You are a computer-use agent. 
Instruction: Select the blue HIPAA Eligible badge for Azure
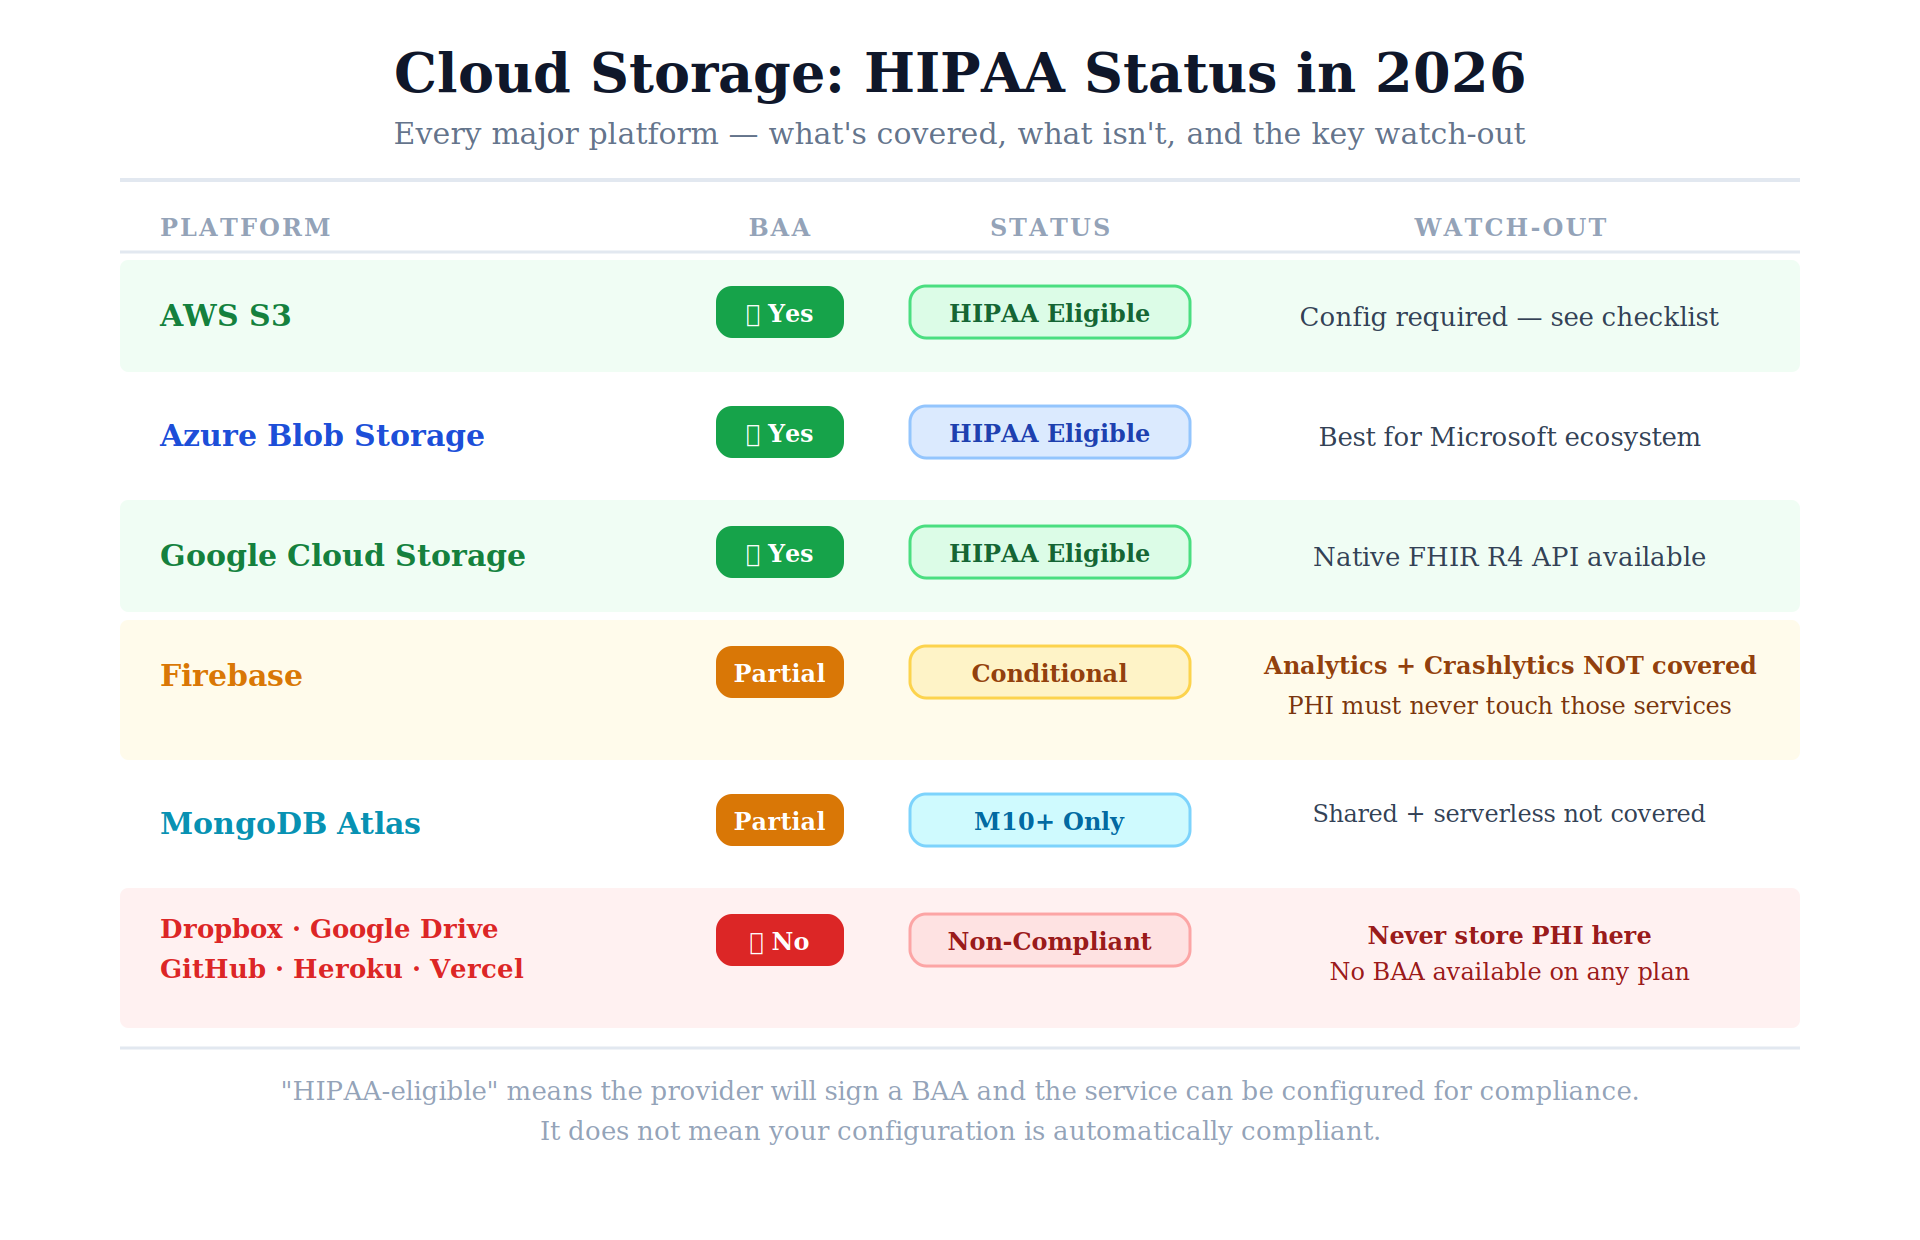click(x=1050, y=432)
